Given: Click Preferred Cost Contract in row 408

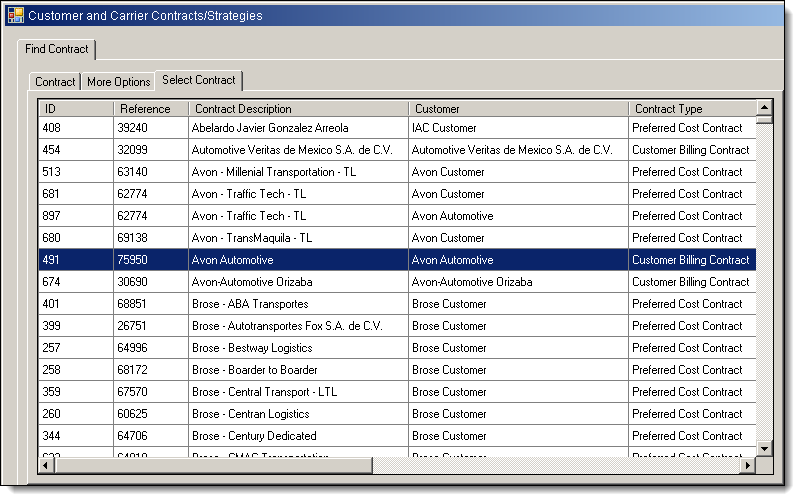Looking at the screenshot, I should click(x=692, y=128).
